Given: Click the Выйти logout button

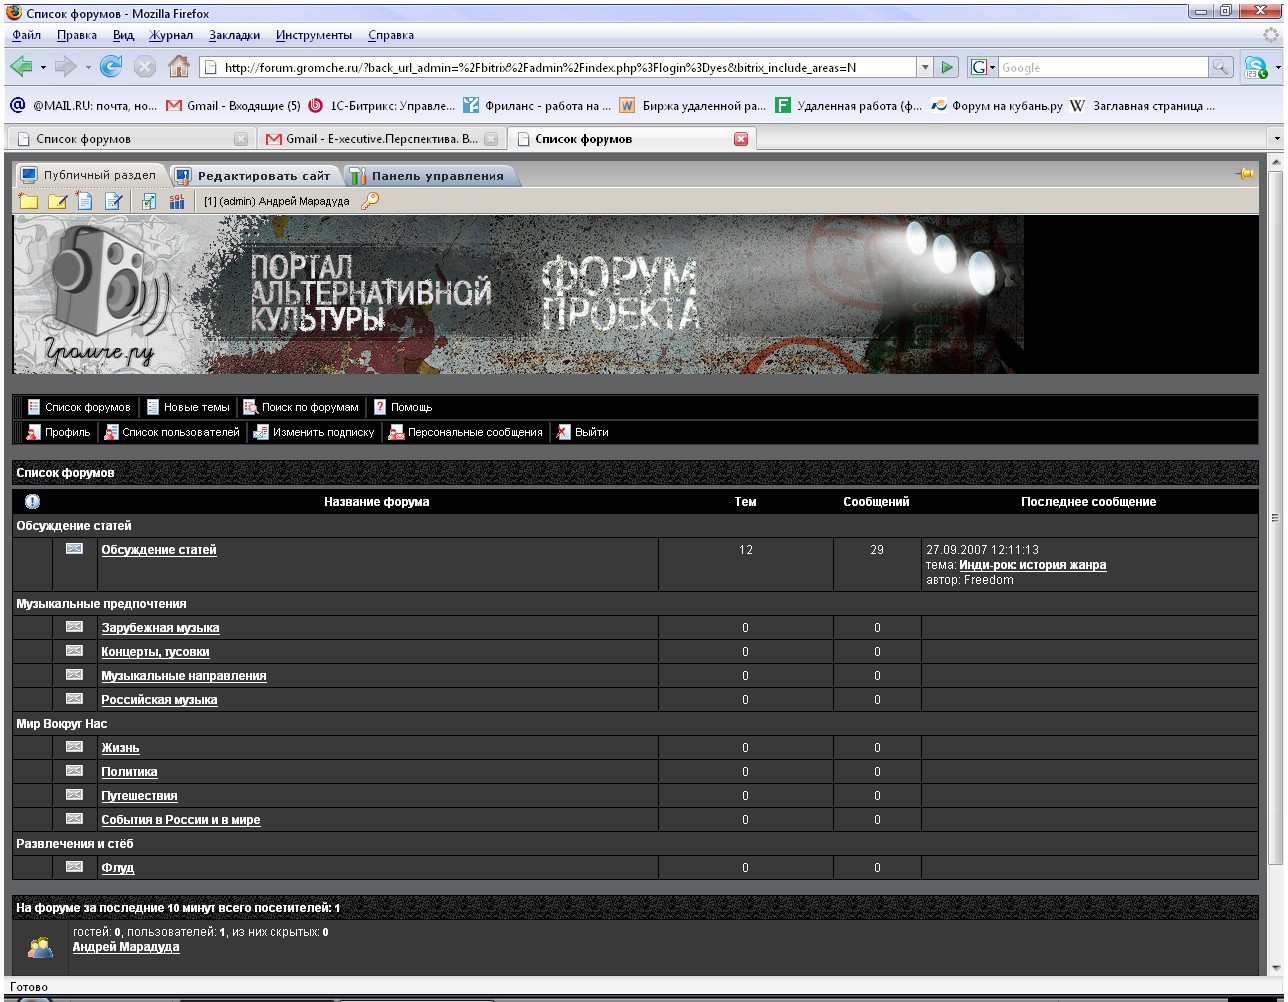Looking at the screenshot, I should pos(591,433).
